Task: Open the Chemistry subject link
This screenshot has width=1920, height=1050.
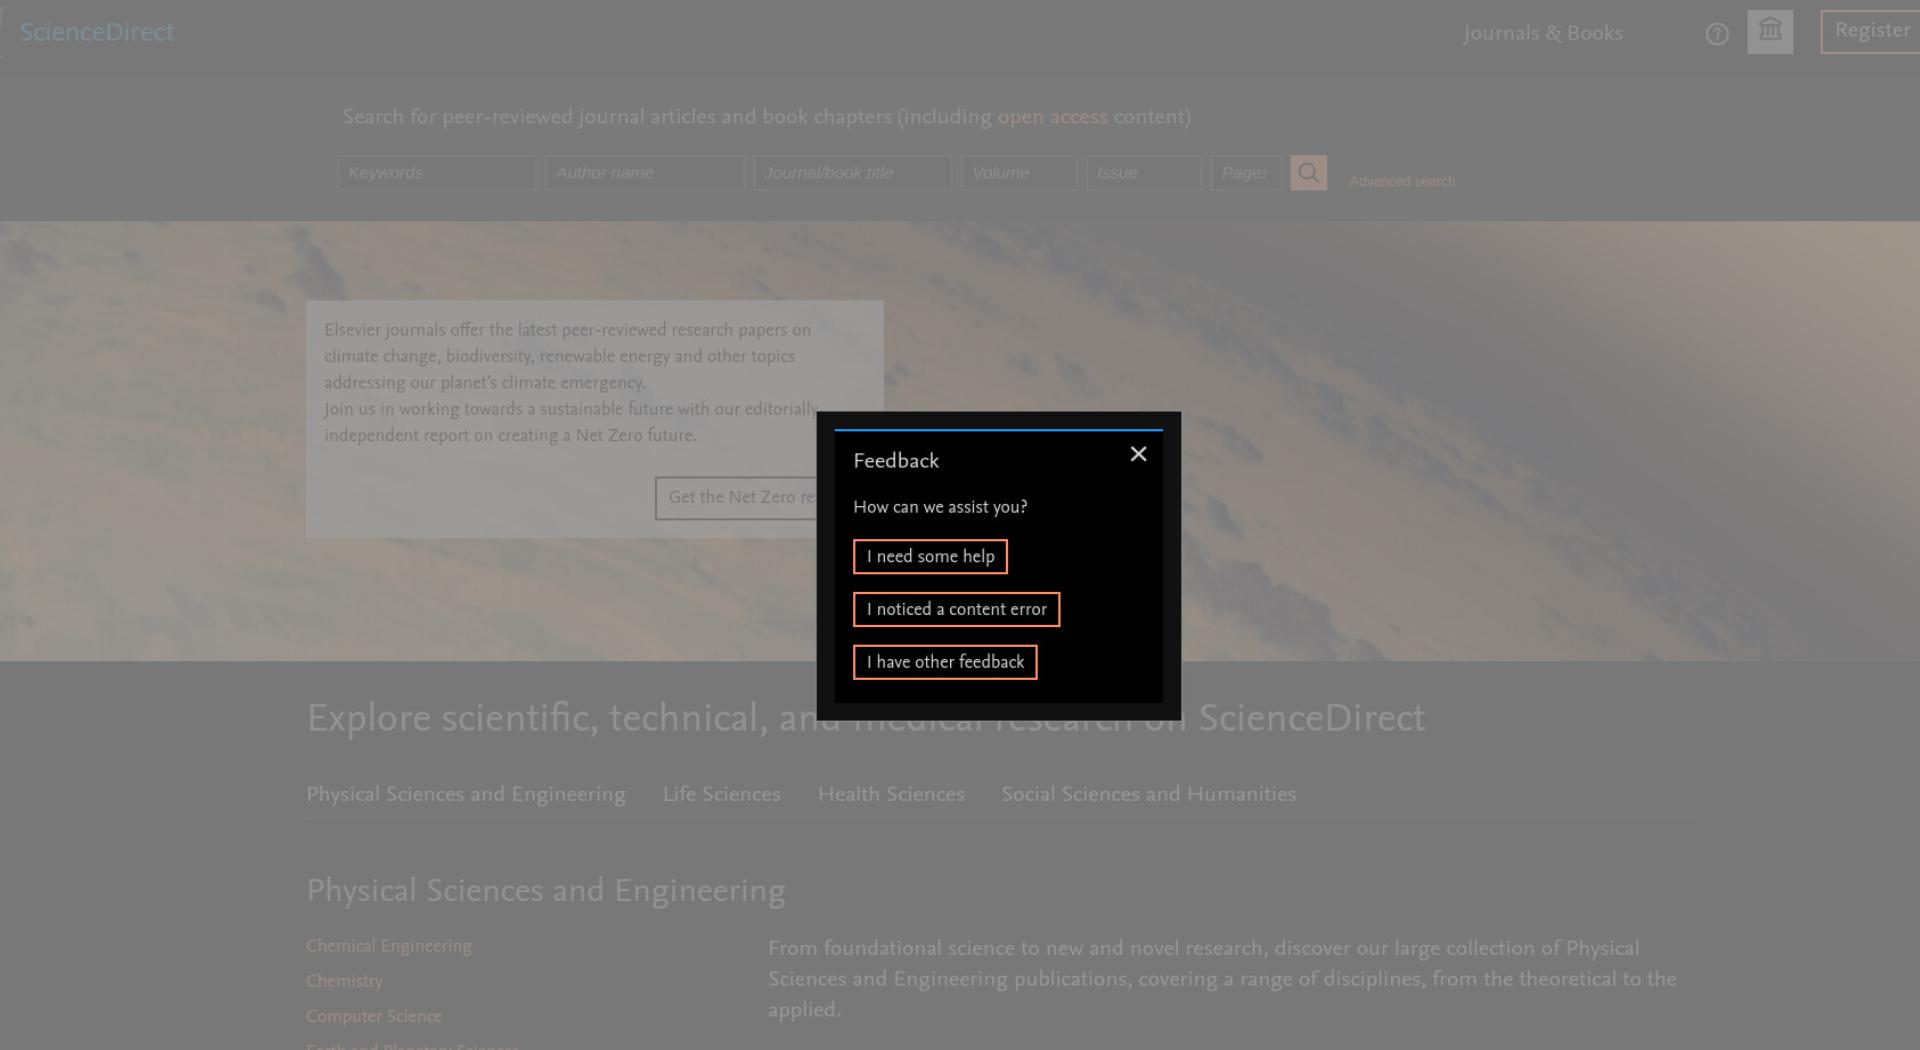Action: [x=344, y=981]
